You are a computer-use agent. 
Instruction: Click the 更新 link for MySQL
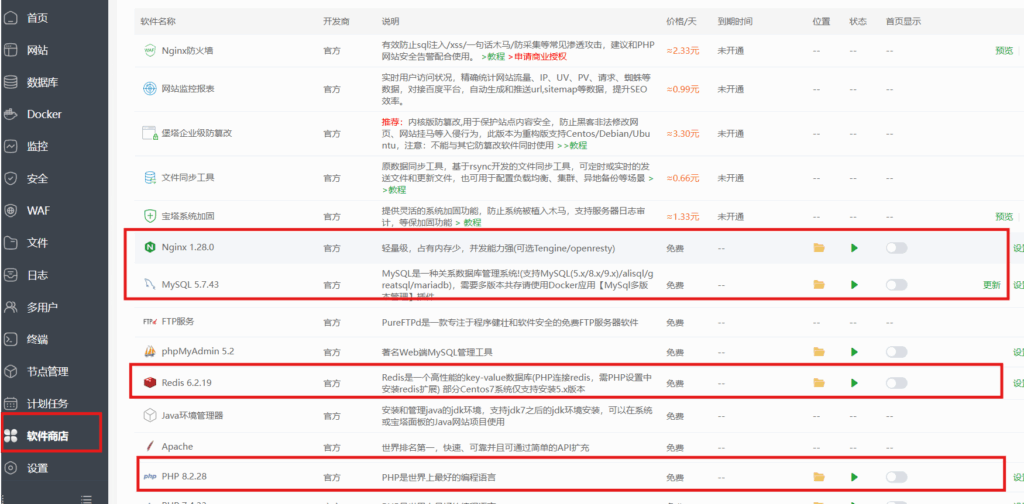coord(991,284)
